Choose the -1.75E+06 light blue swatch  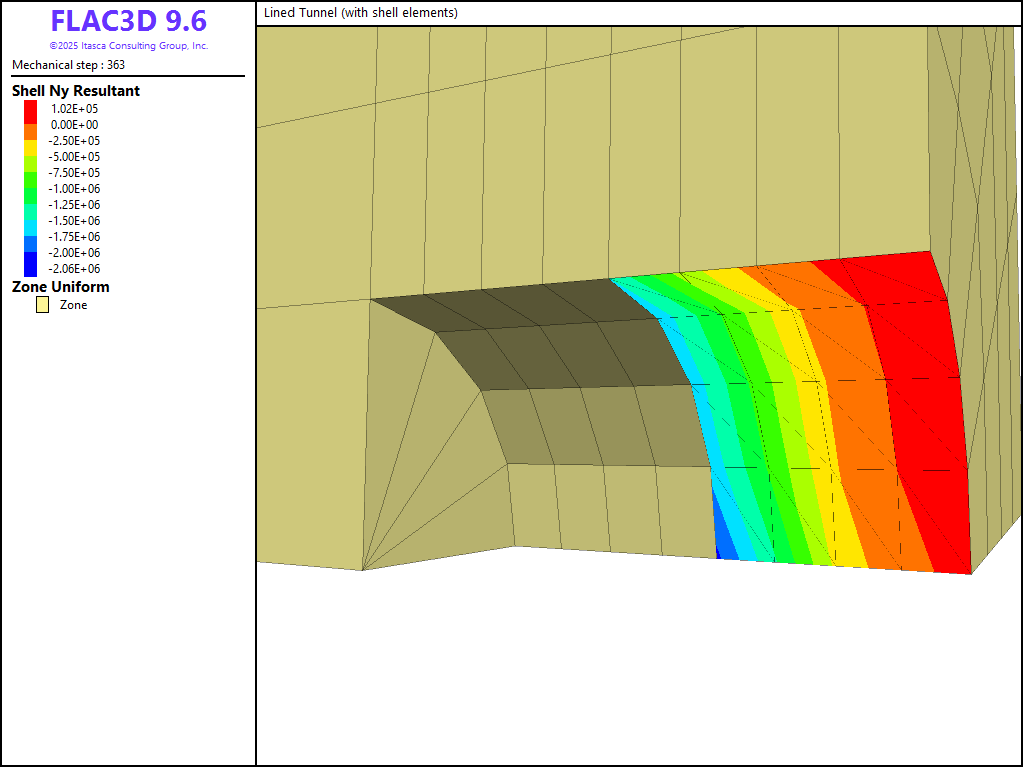(30, 237)
